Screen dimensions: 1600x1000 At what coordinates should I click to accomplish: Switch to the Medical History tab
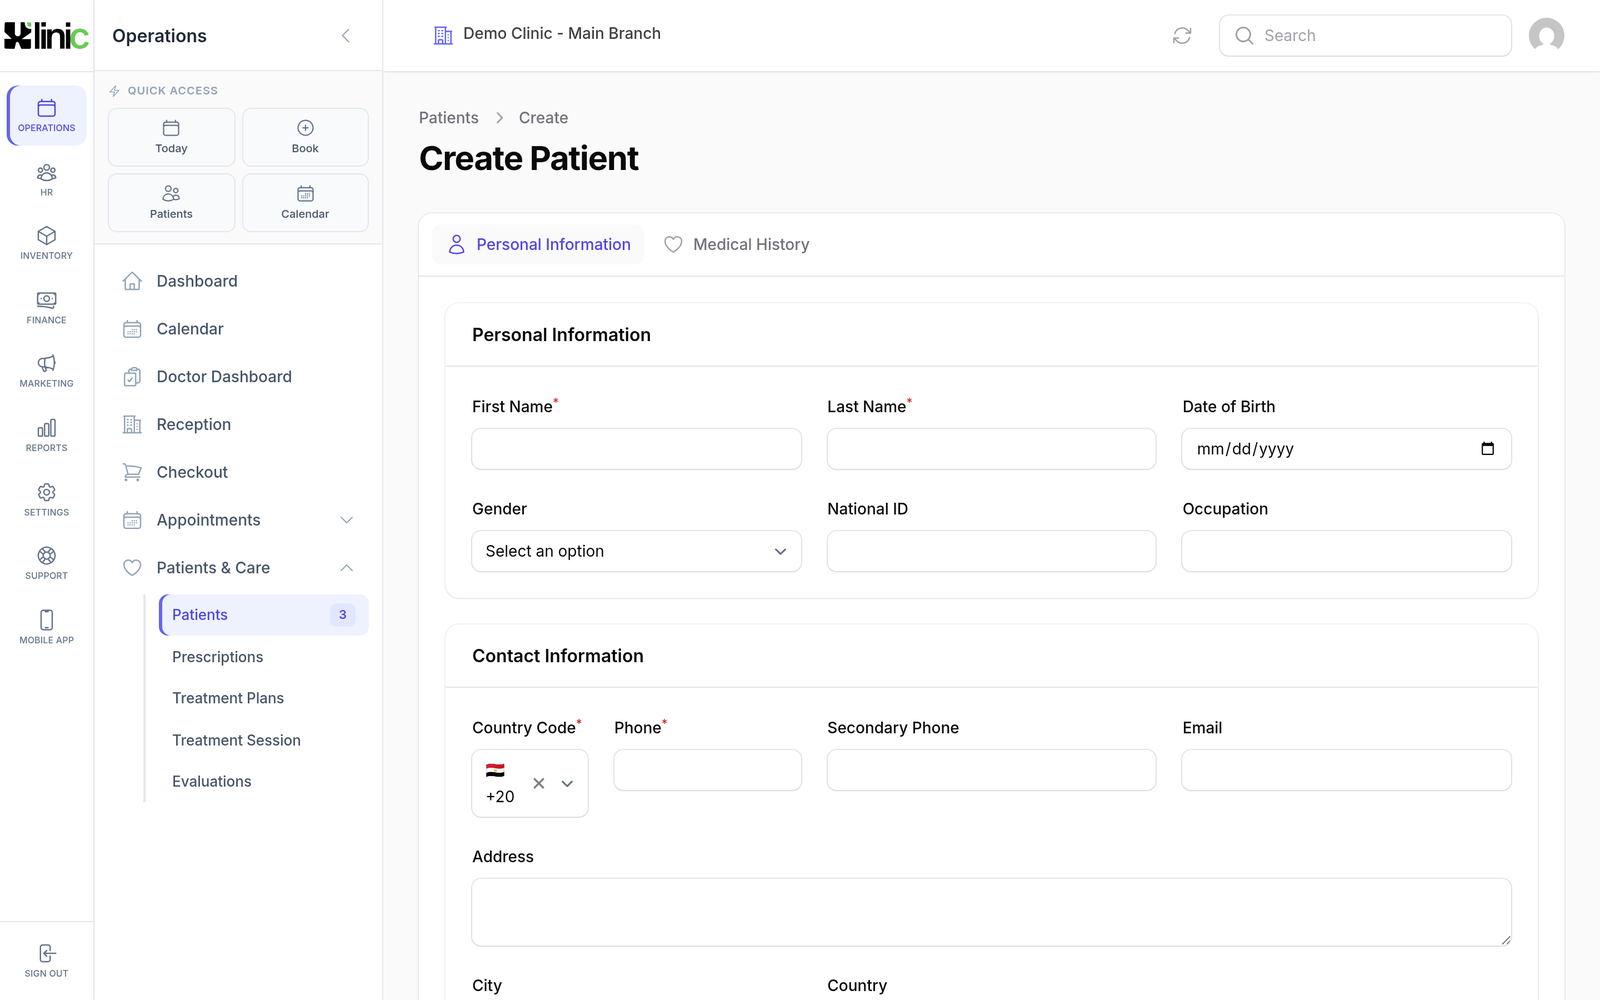(737, 244)
